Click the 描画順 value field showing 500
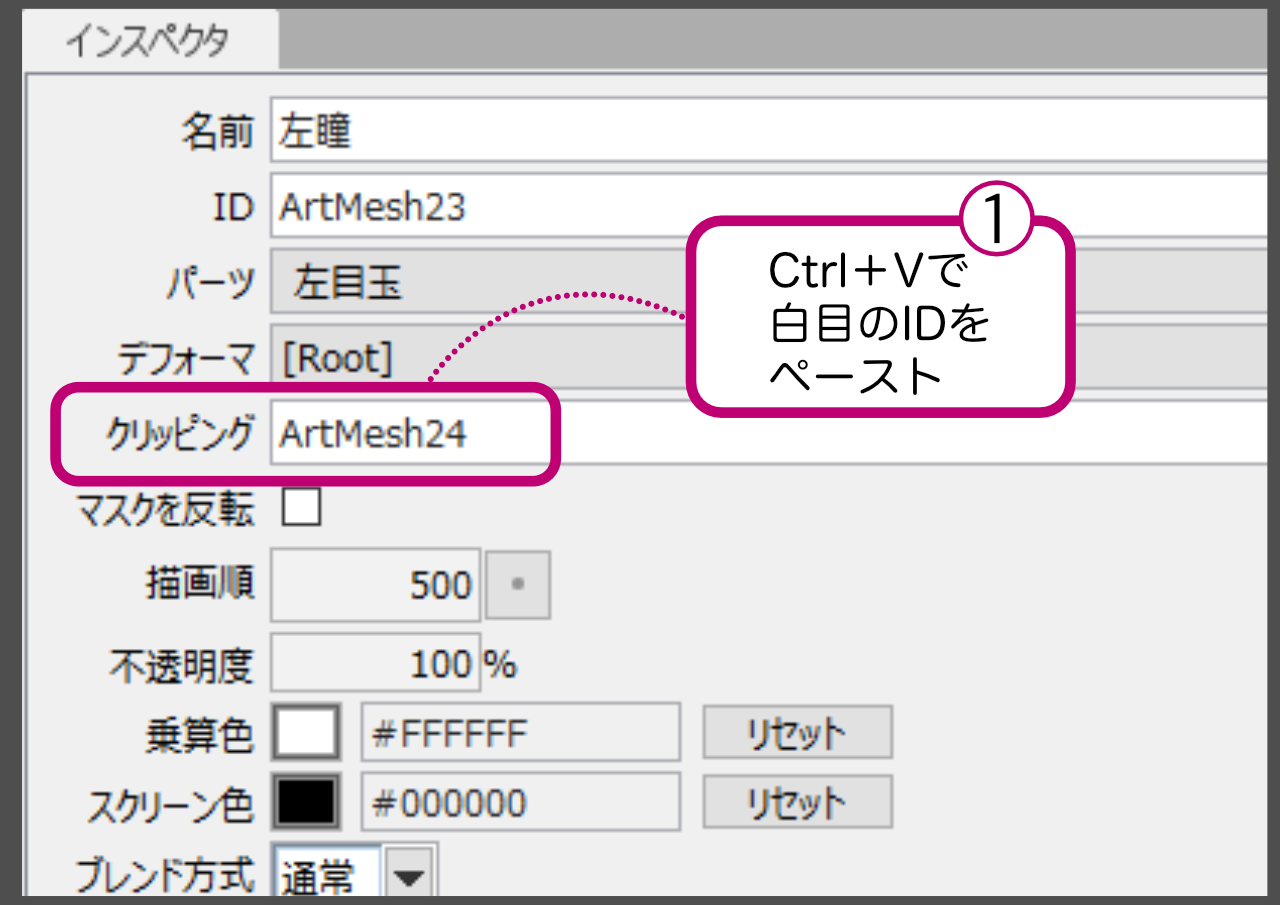Screen dimensions: 1280x905 pos(376,585)
